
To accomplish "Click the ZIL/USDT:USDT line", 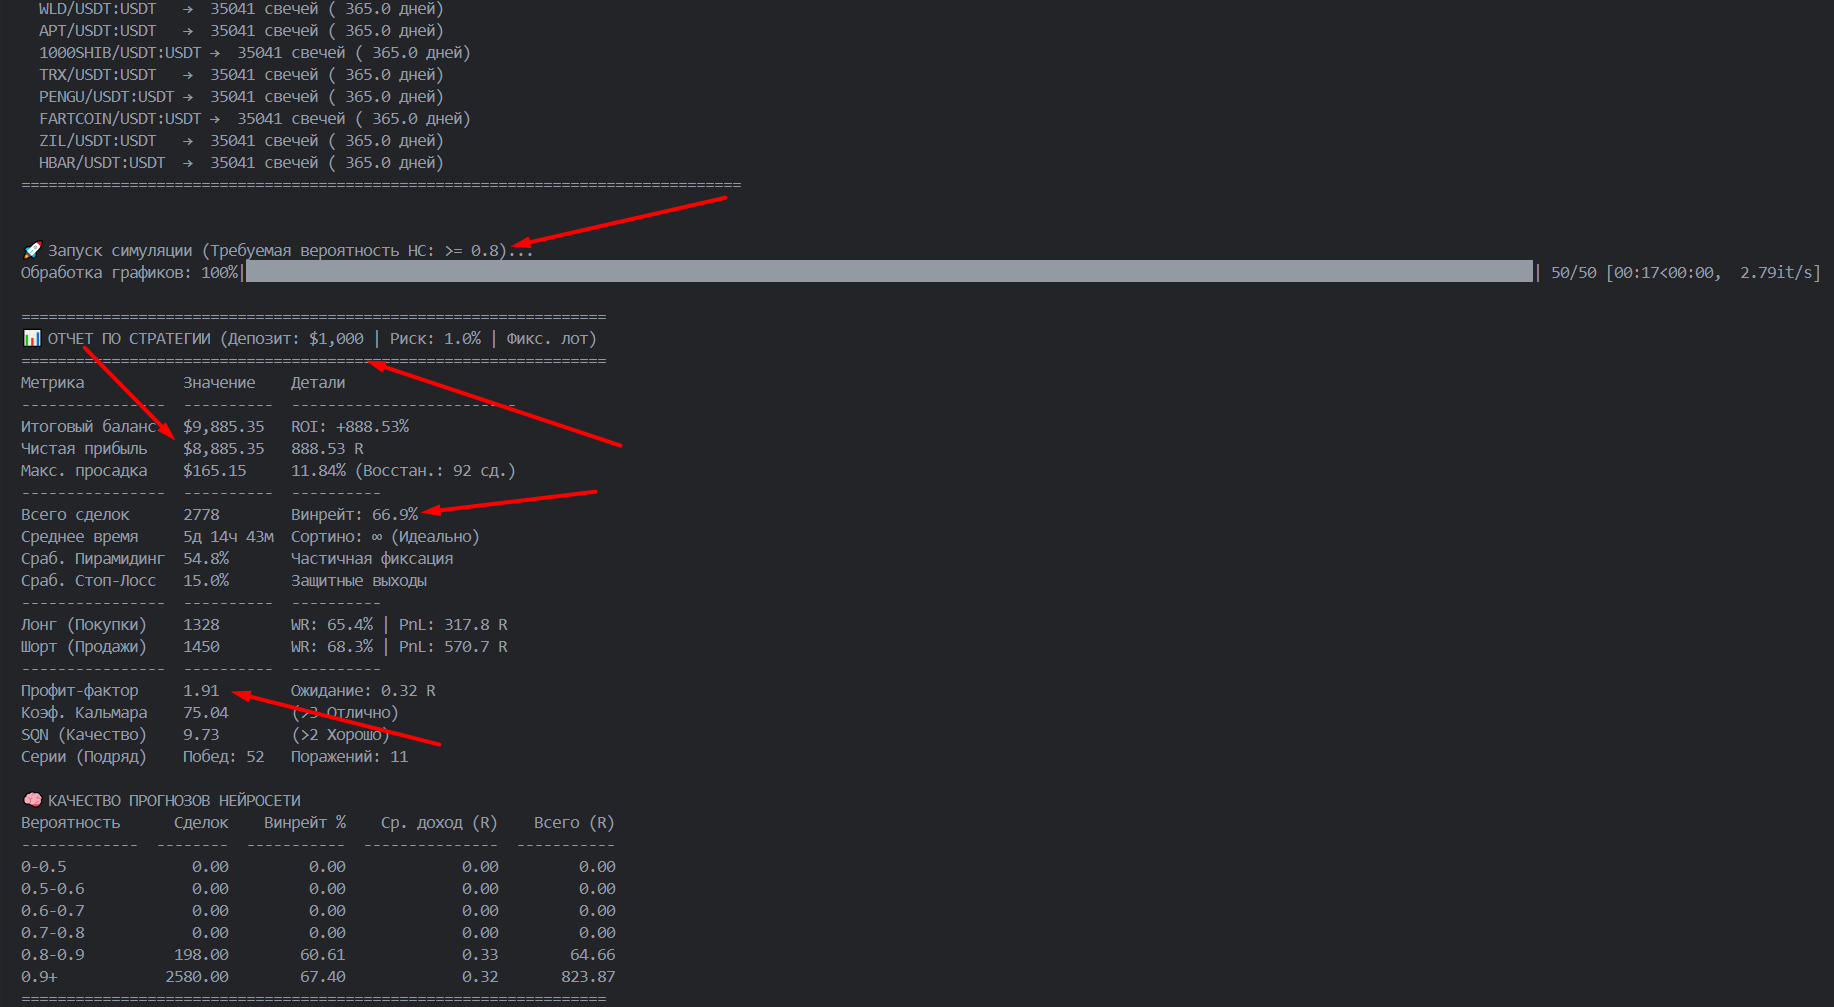I will 241,141.
